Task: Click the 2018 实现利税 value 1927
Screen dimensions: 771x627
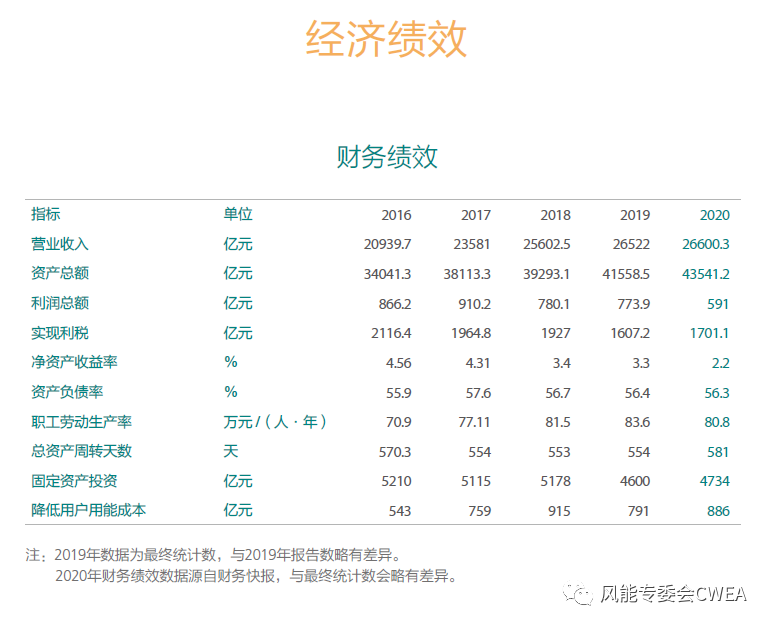Action: [x=555, y=333]
